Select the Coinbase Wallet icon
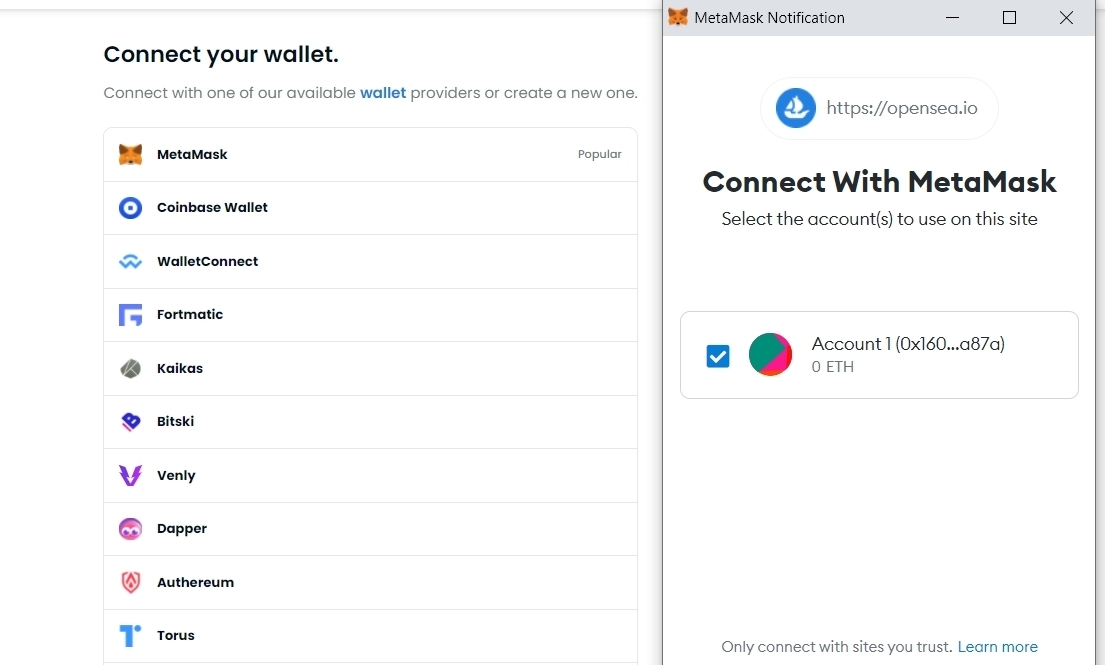 click(130, 208)
